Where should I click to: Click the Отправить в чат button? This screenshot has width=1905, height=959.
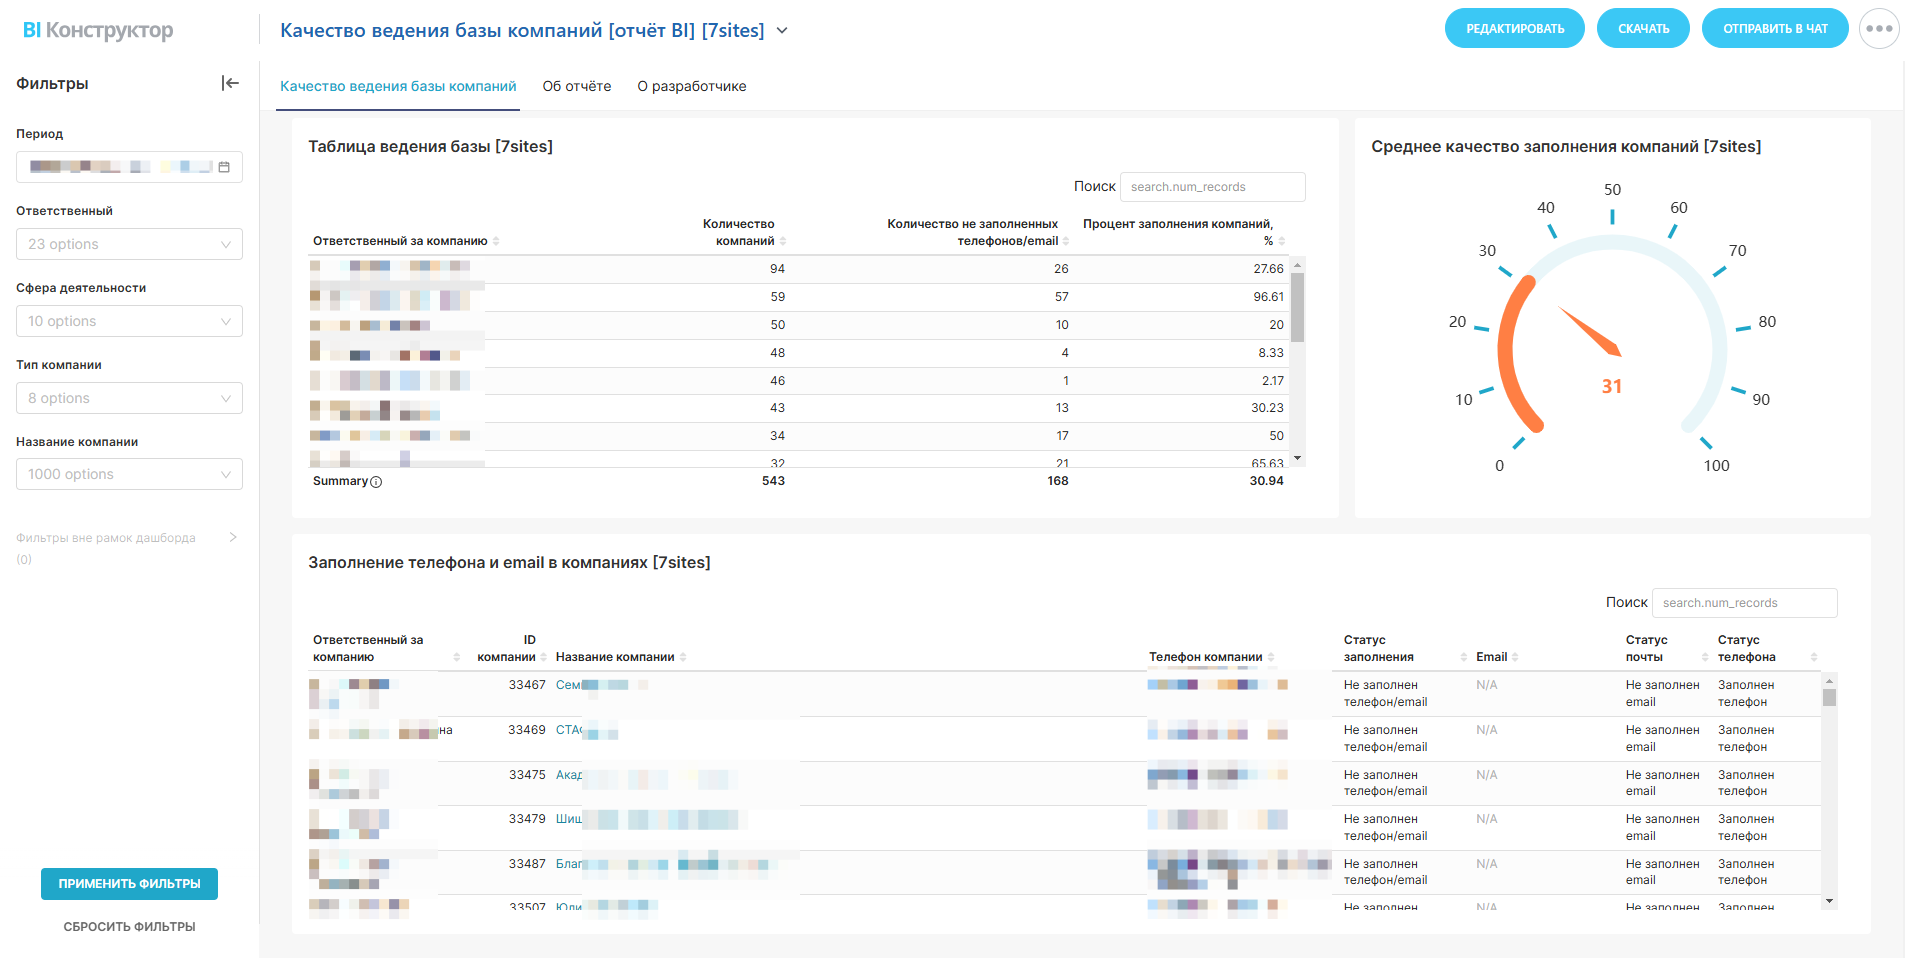tap(1774, 29)
